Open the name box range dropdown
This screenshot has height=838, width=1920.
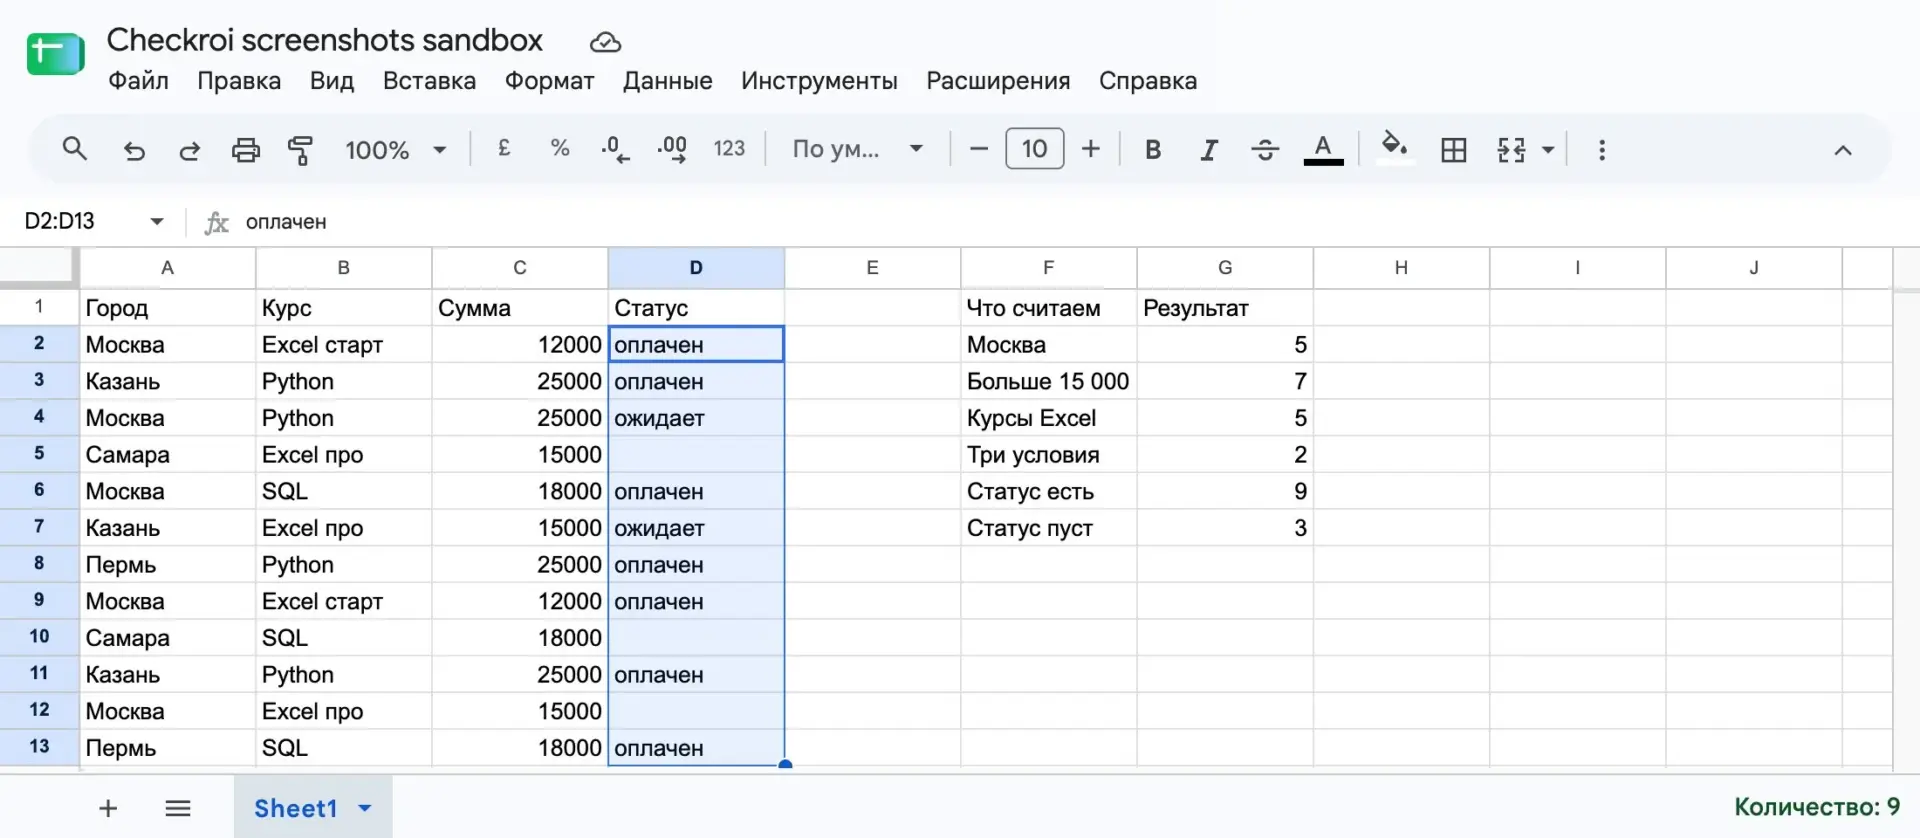point(157,221)
